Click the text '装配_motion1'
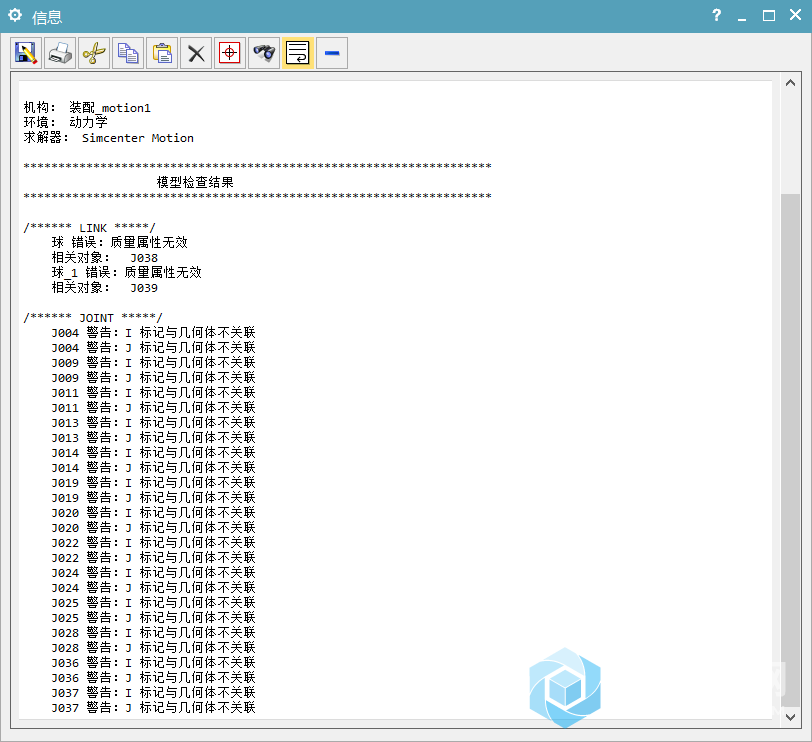 tap(110, 108)
